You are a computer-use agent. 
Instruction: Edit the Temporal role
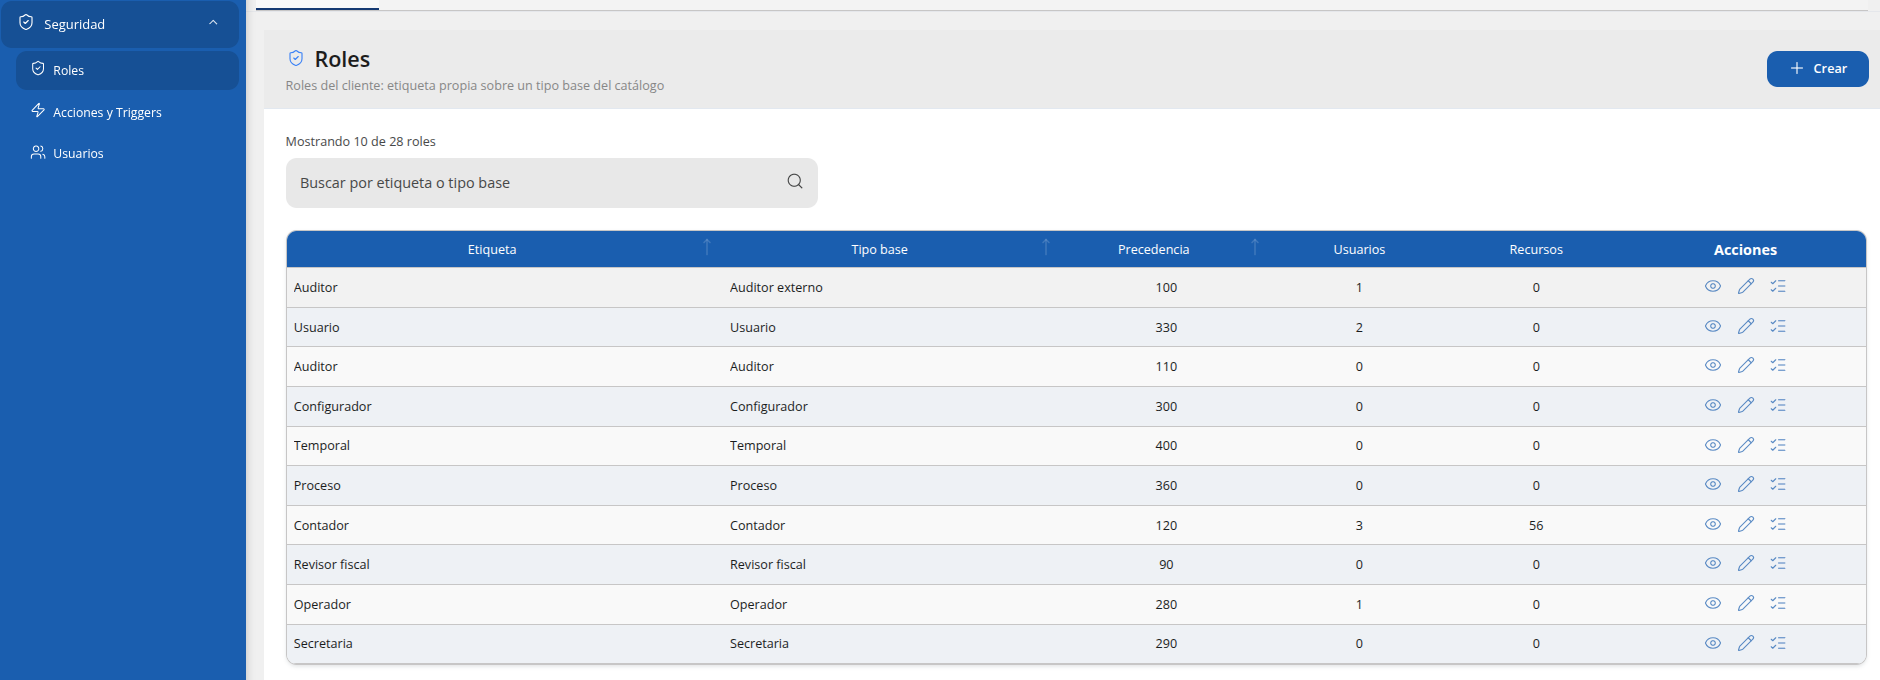1746,446
